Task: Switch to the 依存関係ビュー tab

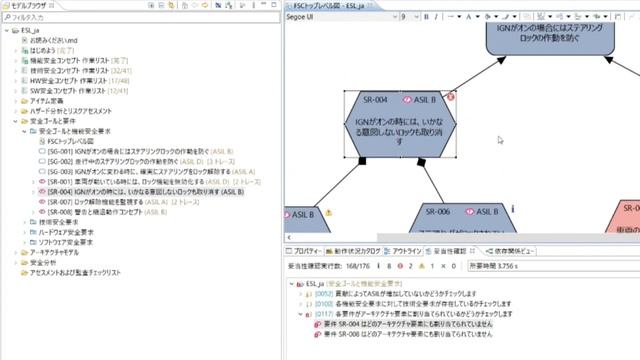Action: point(510,251)
